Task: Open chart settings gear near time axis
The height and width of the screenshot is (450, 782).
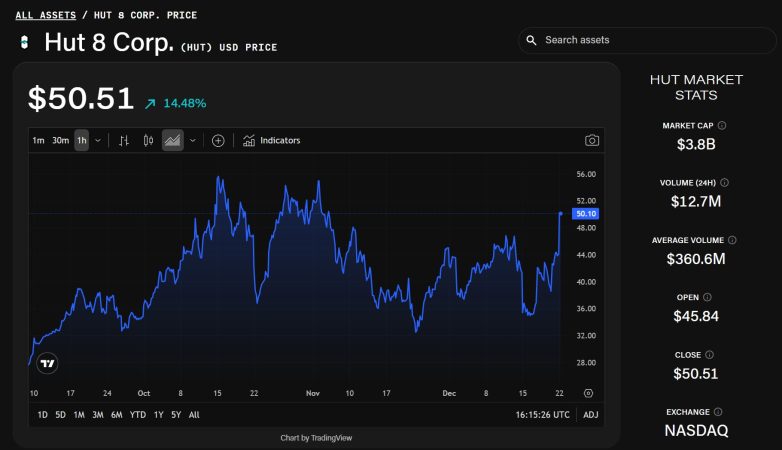Action: [588, 393]
